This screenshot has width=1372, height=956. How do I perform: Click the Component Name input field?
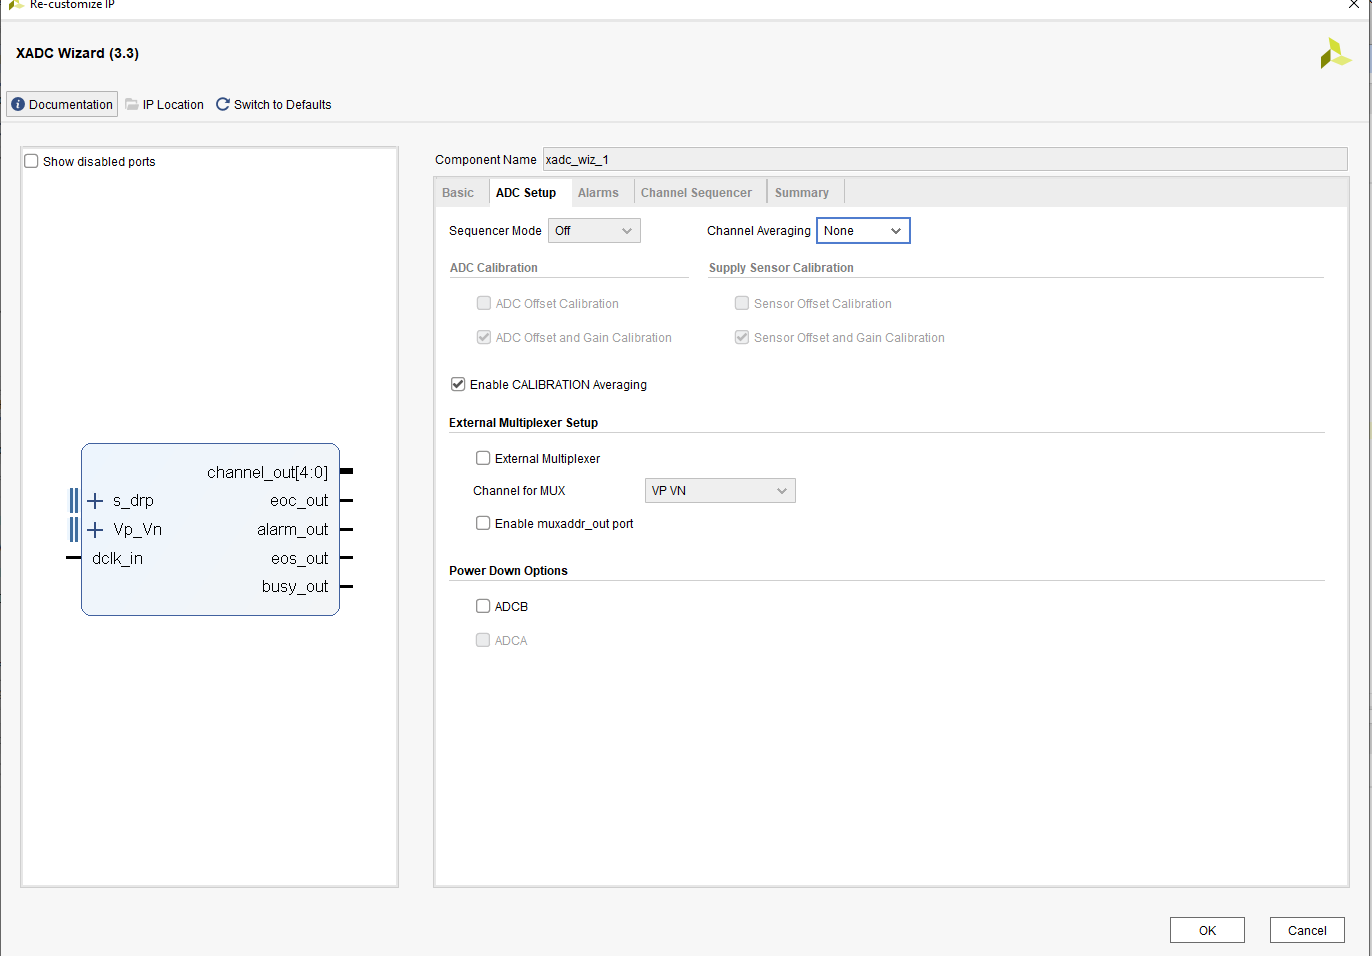945,159
